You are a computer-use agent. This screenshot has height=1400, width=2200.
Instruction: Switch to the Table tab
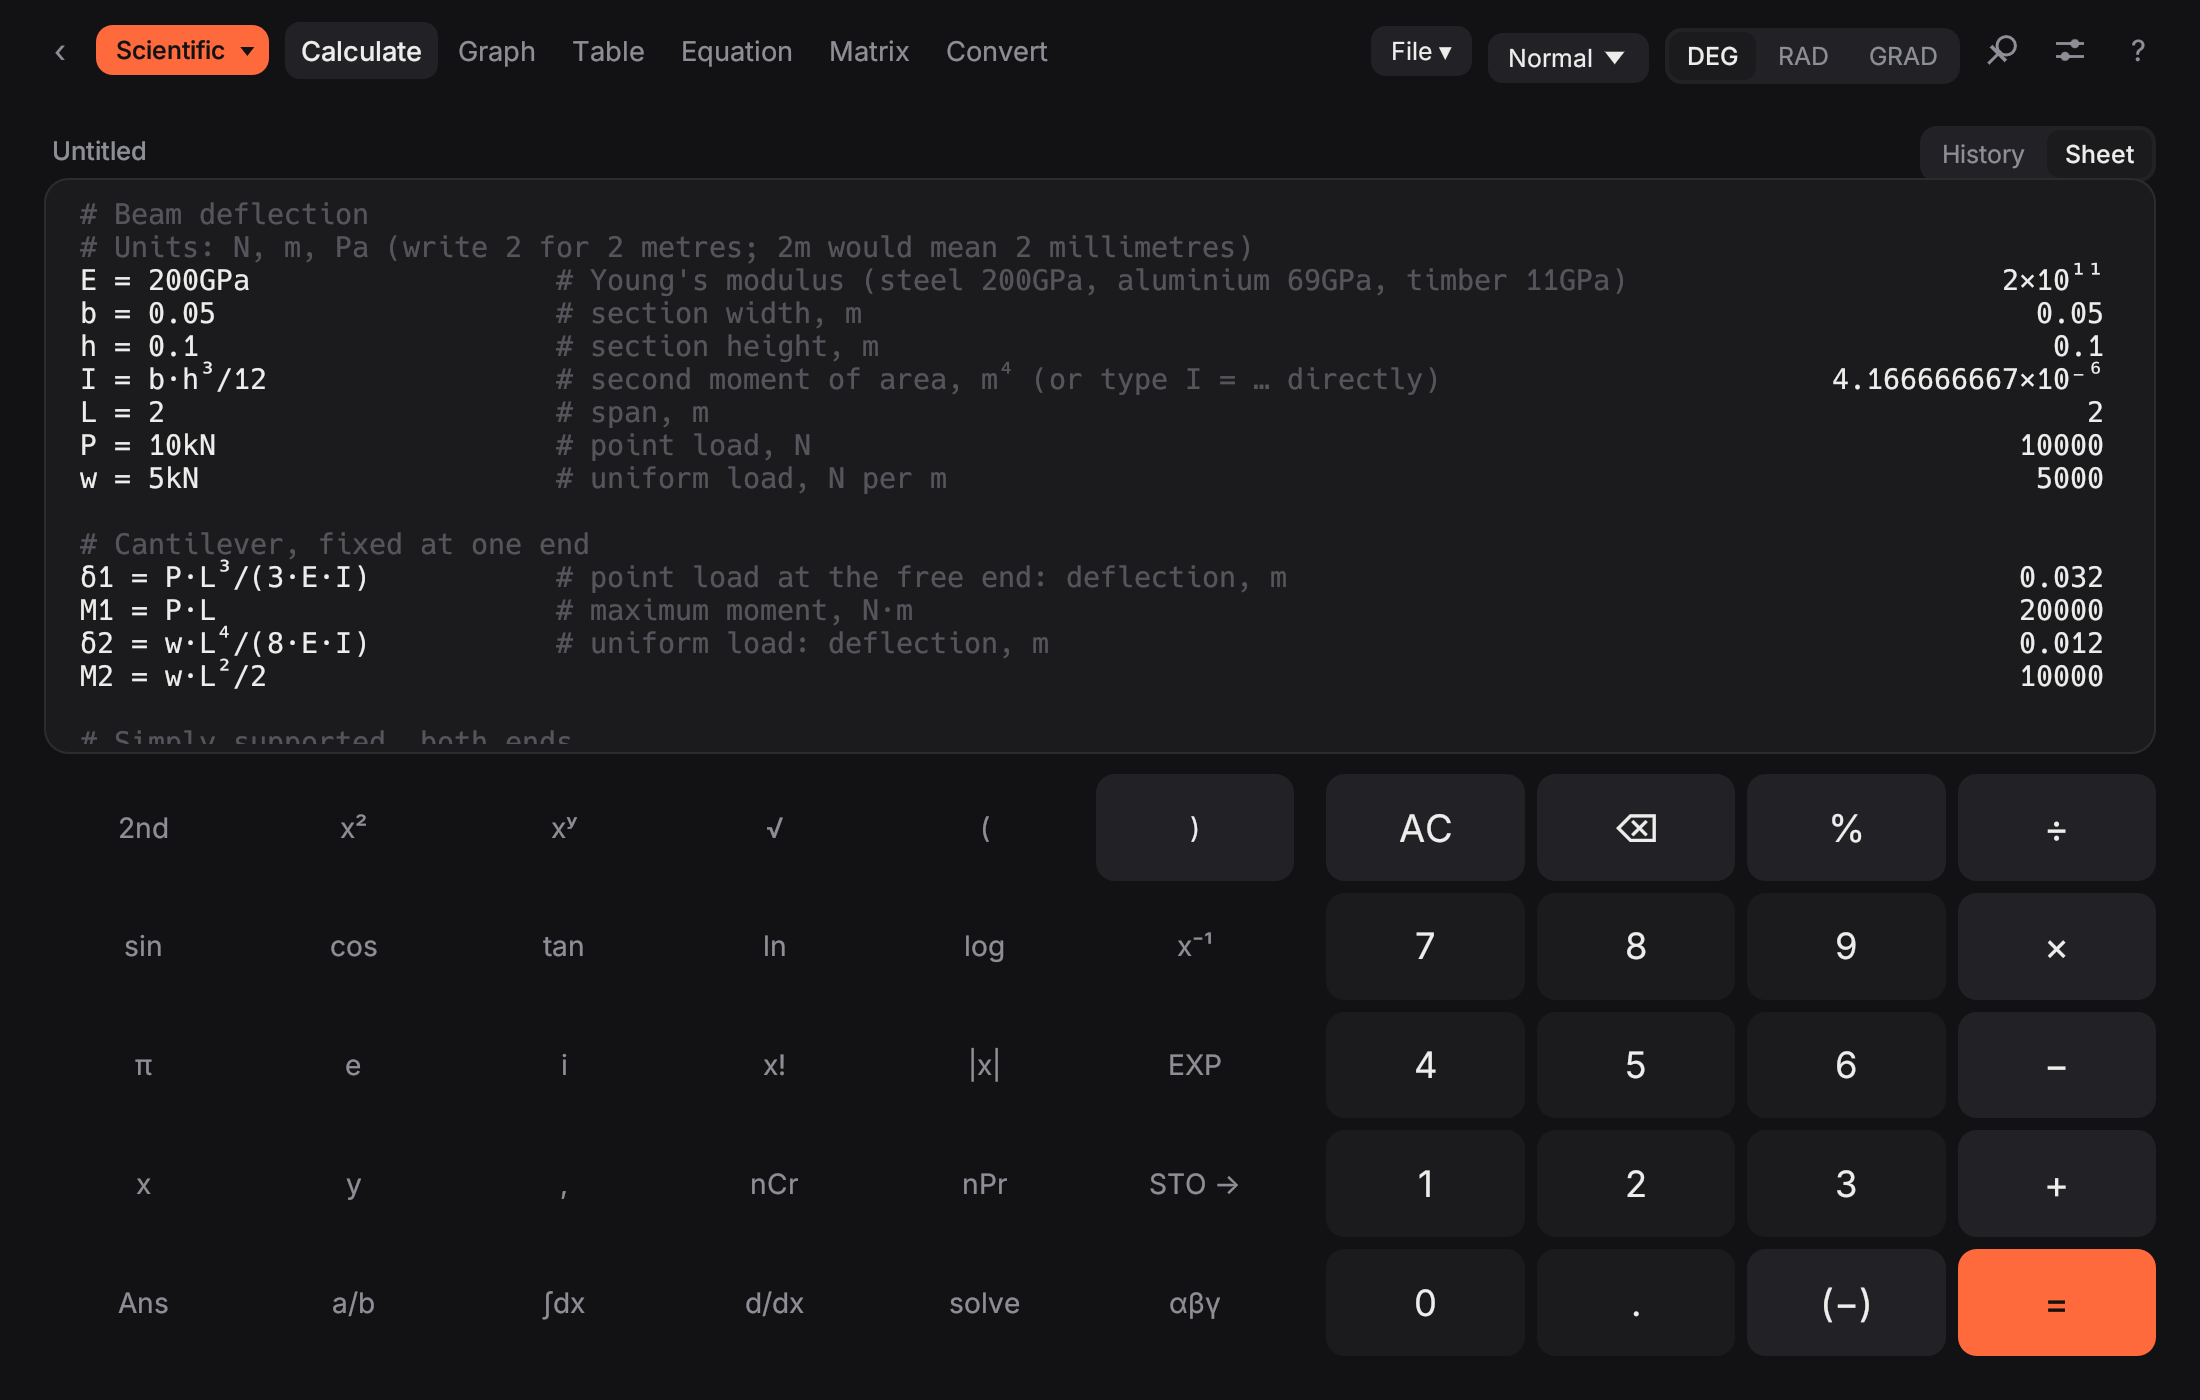pyautogui.click(x=608, y=51)
